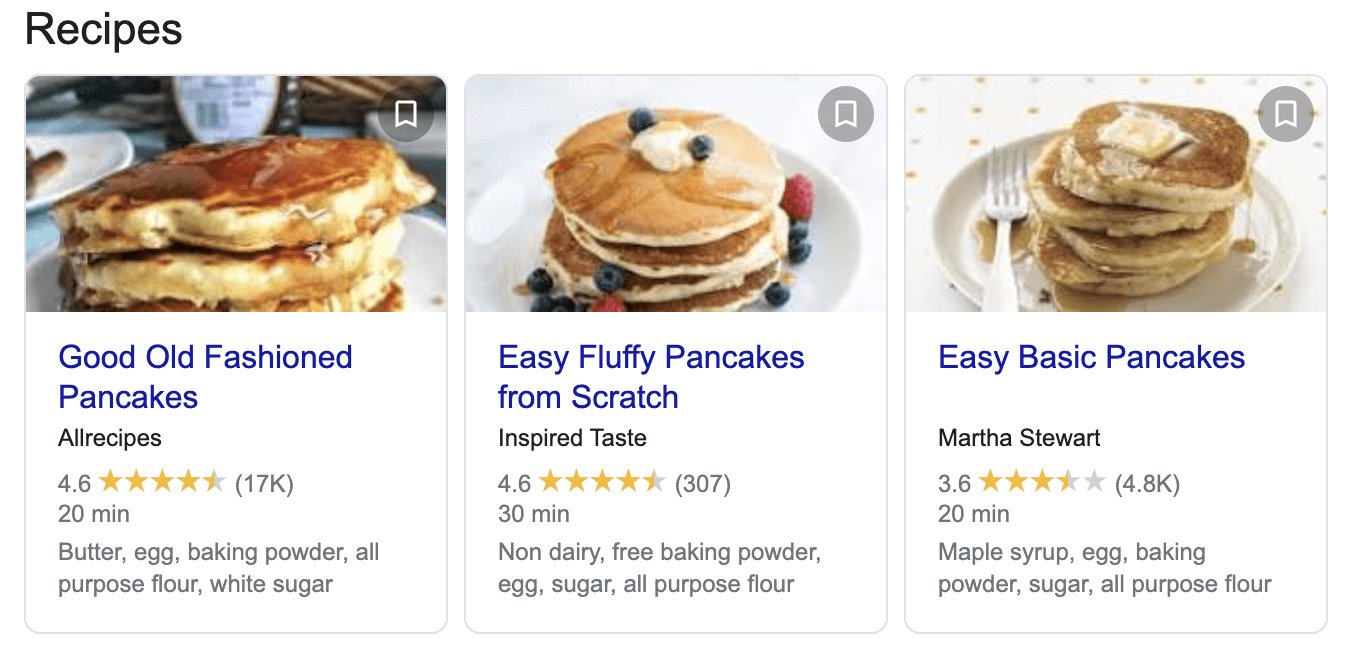The width and height of the screenshot is (1362, 660).
Task: Click the Easy Basic Pancakes photo
Action: 1114,194
